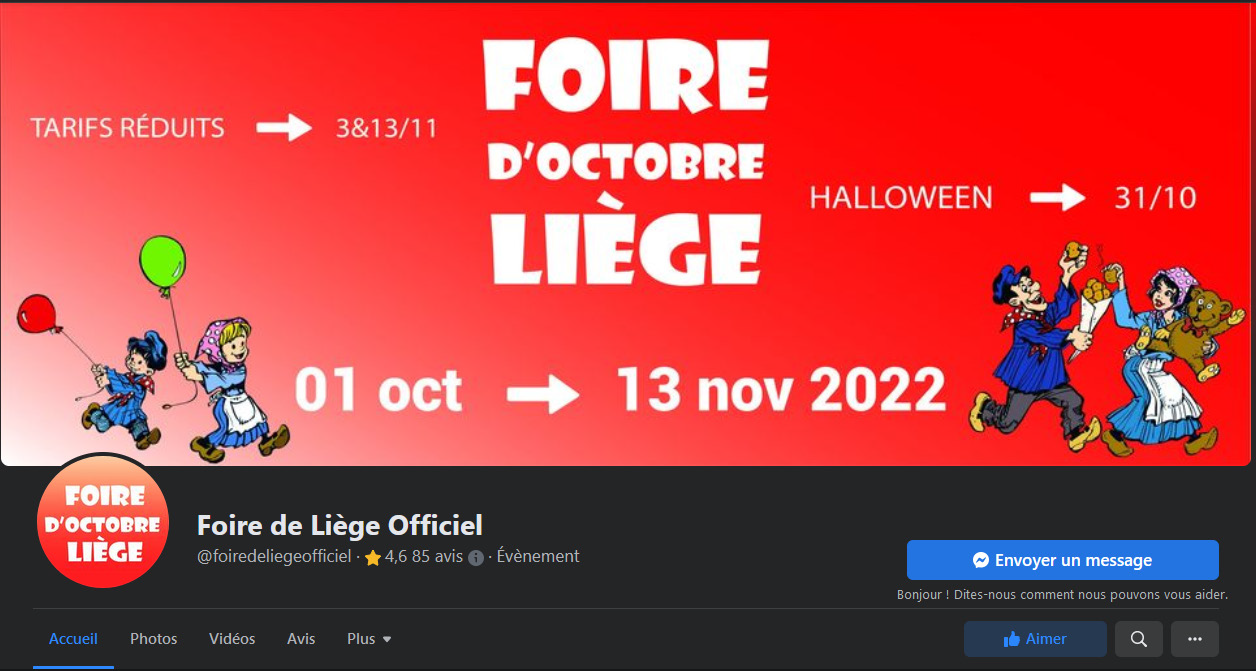Click the page title Foire de Liège Officiel
The image size is (1256, 671).
340,525
